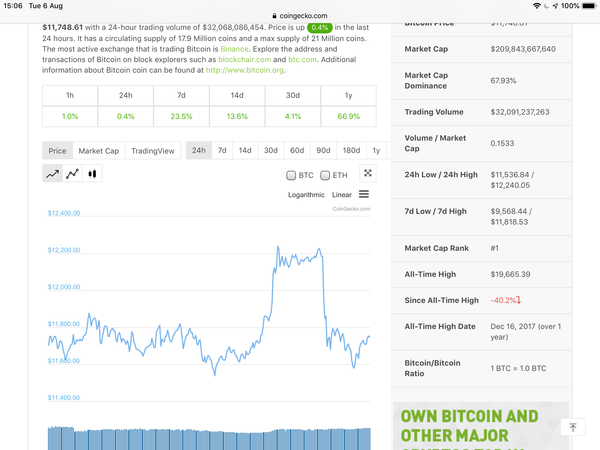This screenshot has width=600, height=450.
Task: Click the 14d change value 13.6%
Action: click(237, 116)
